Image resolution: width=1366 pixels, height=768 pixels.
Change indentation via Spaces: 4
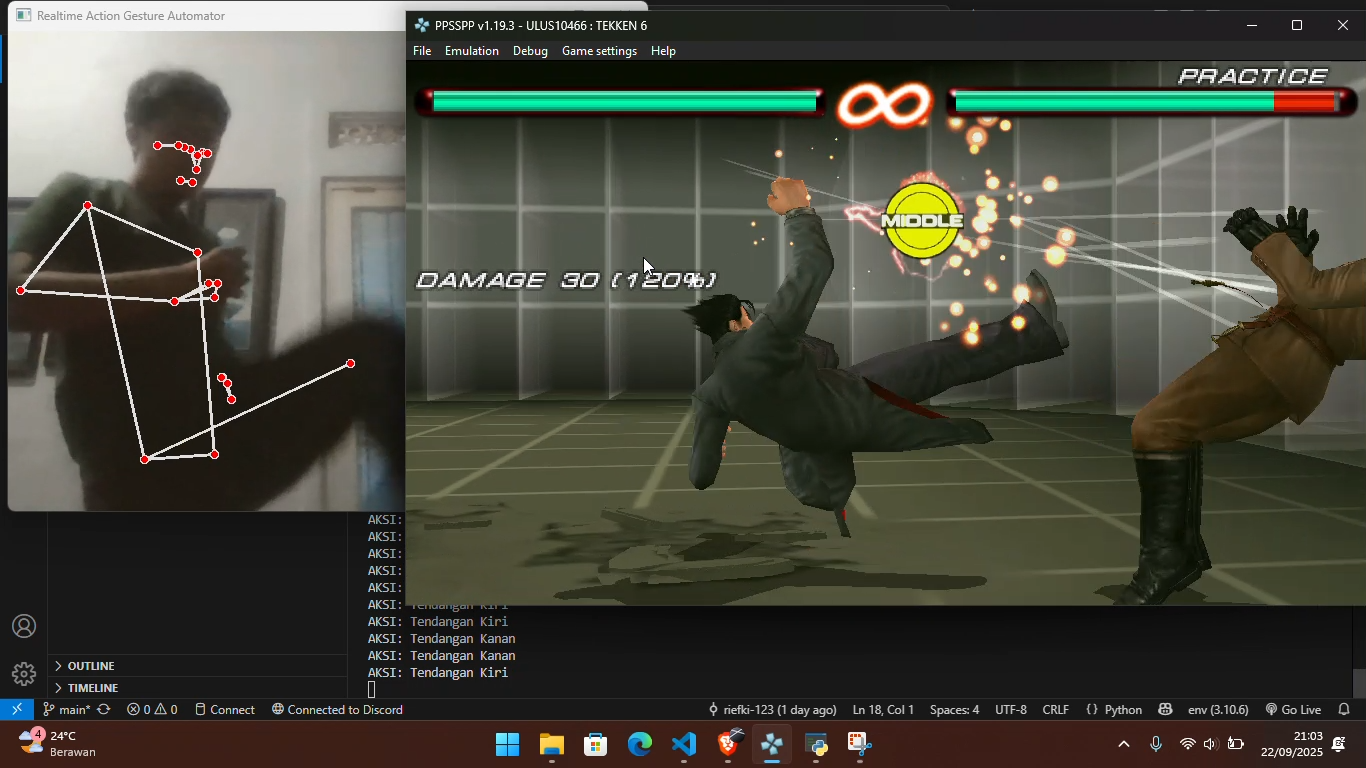tap(954, 710)
